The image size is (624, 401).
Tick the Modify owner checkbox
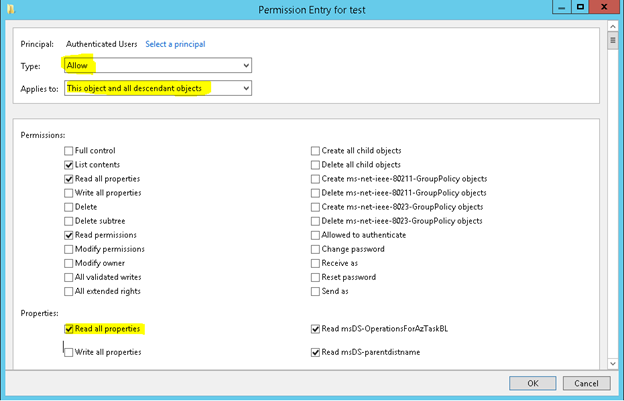coord(69,263)
